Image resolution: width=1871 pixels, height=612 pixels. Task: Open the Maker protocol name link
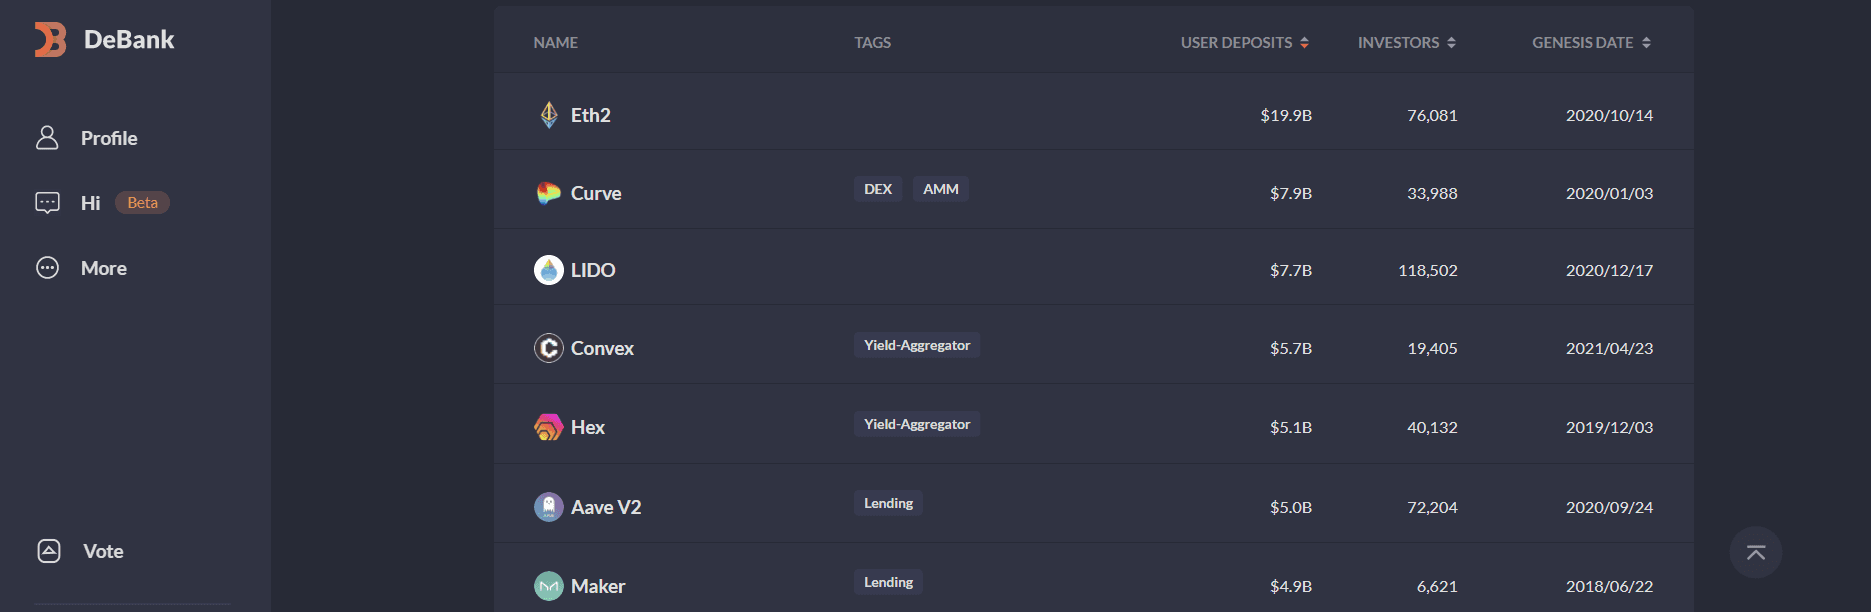[x=598, y=586]
